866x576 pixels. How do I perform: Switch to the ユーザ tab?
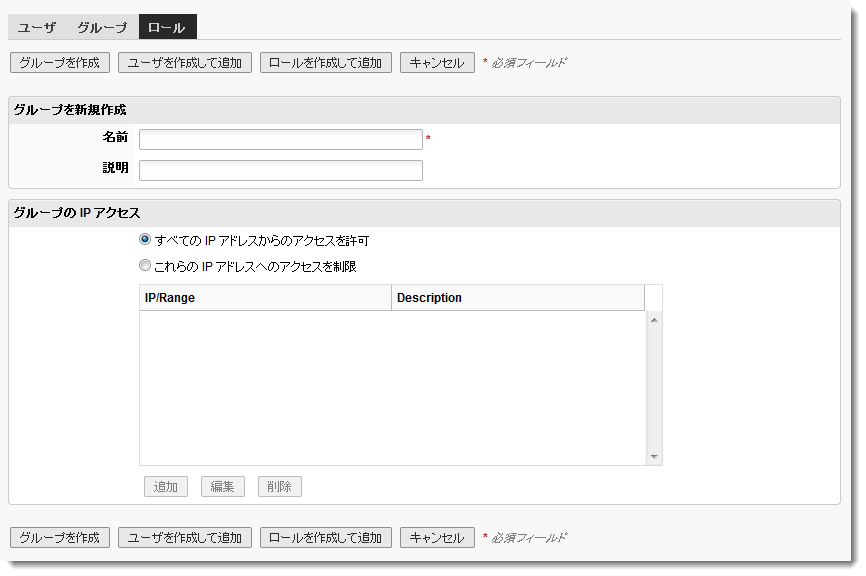point(36,27)
